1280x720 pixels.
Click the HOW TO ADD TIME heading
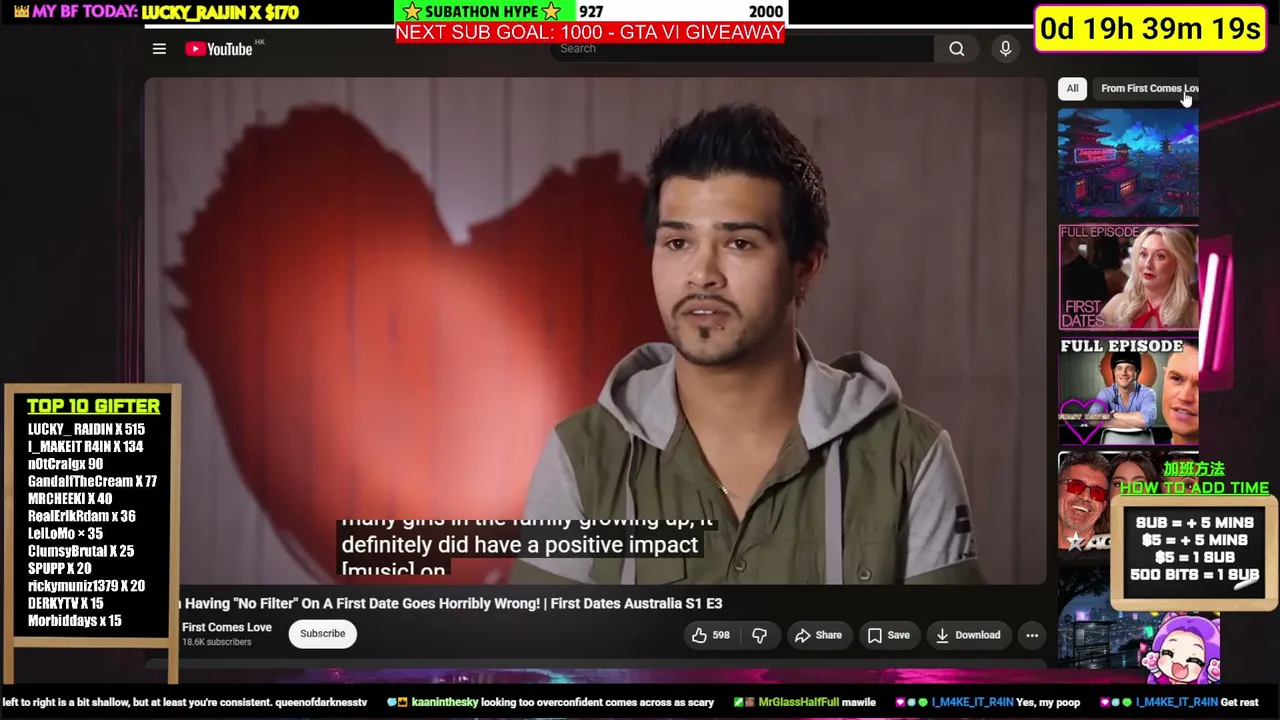coord(1194,488)
